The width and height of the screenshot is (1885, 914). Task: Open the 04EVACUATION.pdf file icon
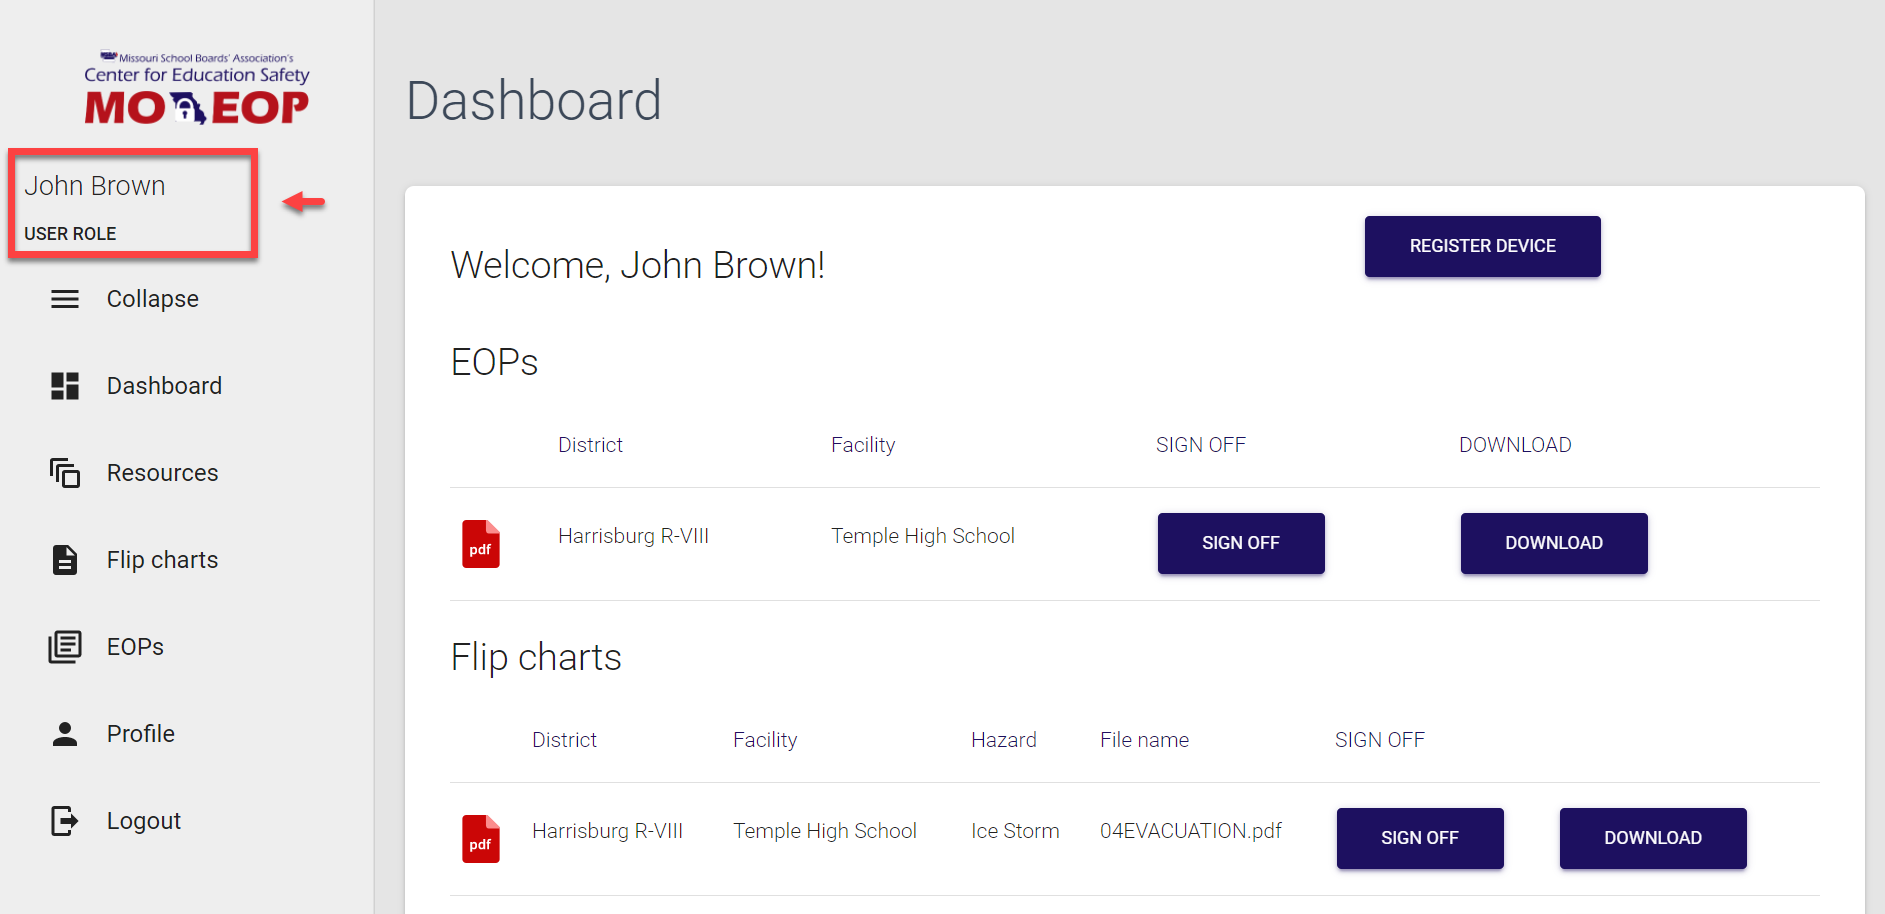481,839
